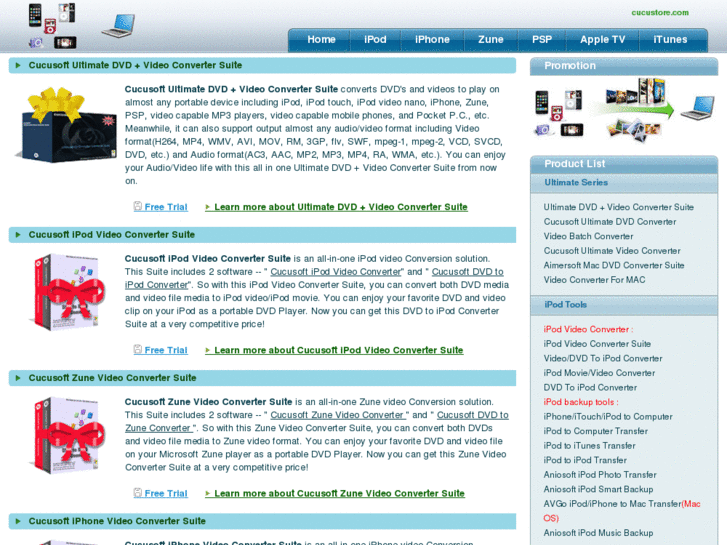The height and width of the screenshot is (545, 727).
Task: Open the Cucusoft Zune Video Converter inline link
Action: point(338,415)
